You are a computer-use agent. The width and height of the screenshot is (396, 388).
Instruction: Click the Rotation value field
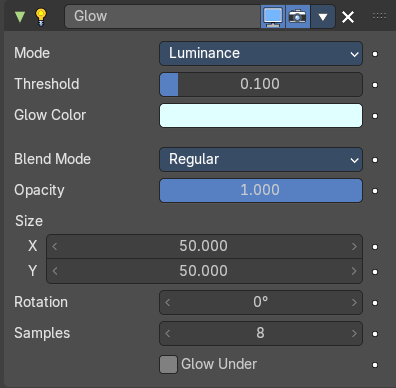pos(261,302)
